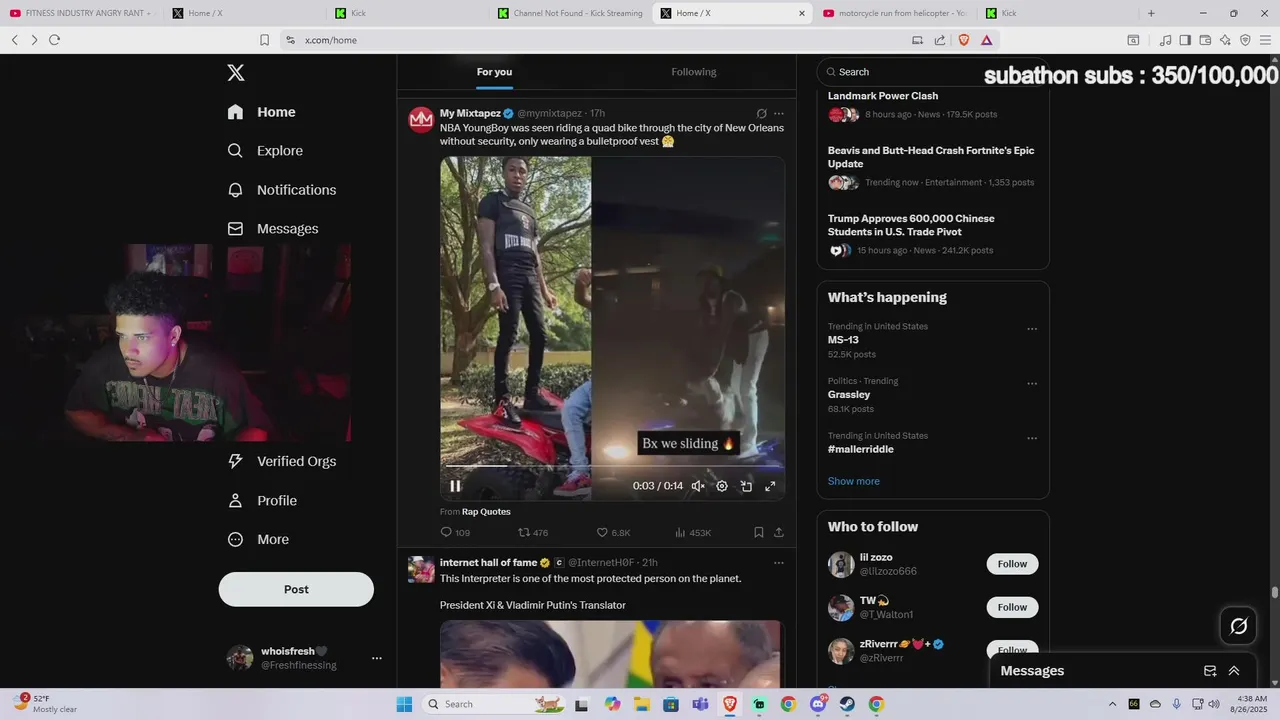Open the Brave VPN shield icon
1280x720 pixels.
(x=1245, y=40)
